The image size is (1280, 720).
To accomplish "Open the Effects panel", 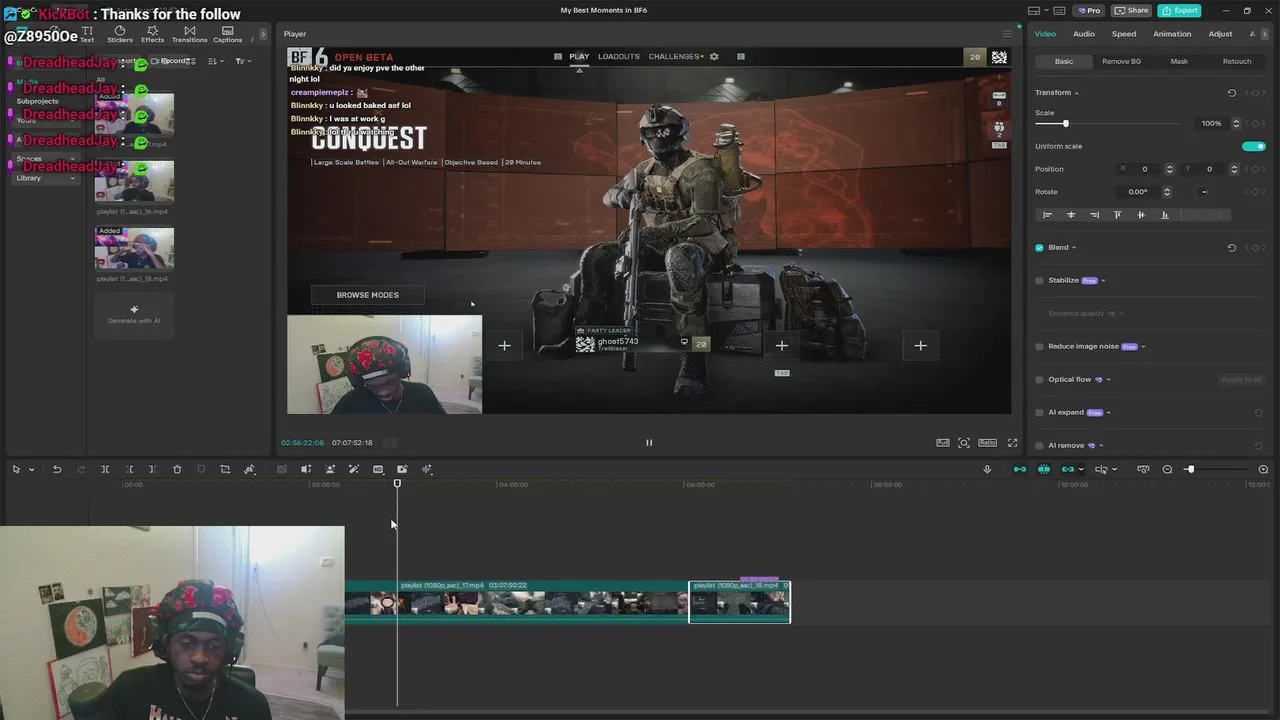I will pos(152,34).
